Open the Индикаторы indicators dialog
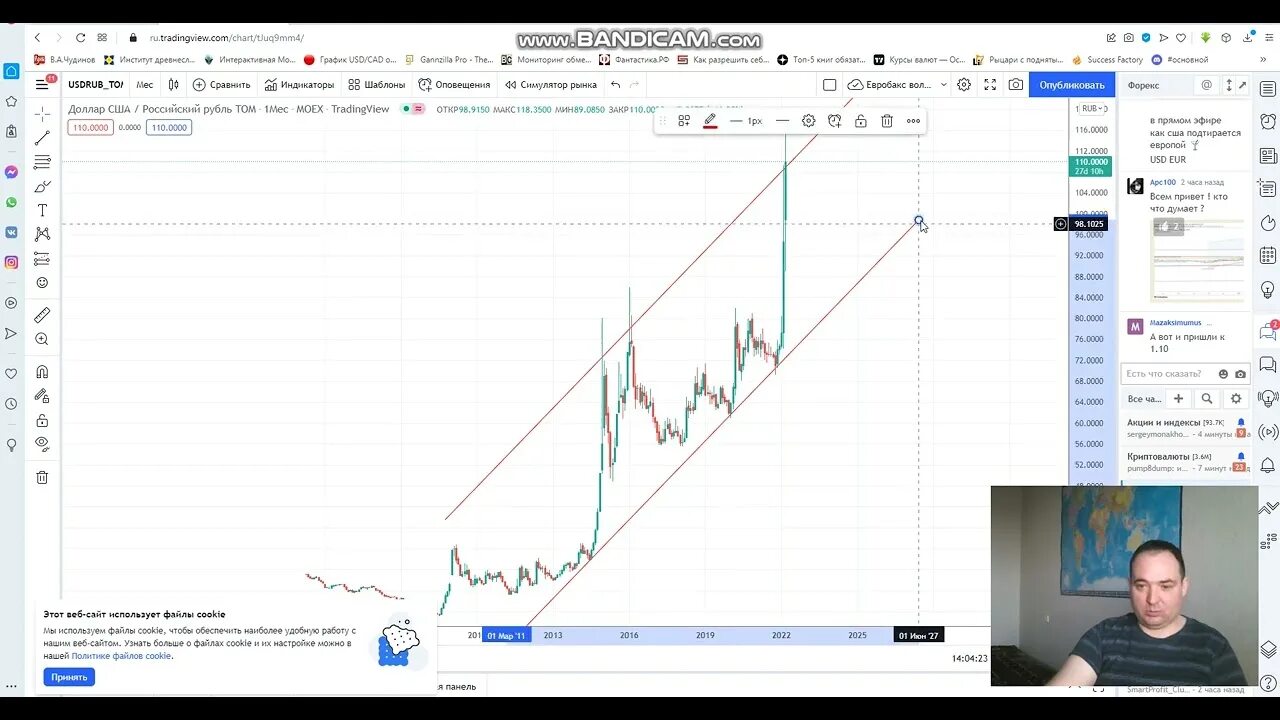This screenshot has height=720, width=1280. (x=299, y=84)
